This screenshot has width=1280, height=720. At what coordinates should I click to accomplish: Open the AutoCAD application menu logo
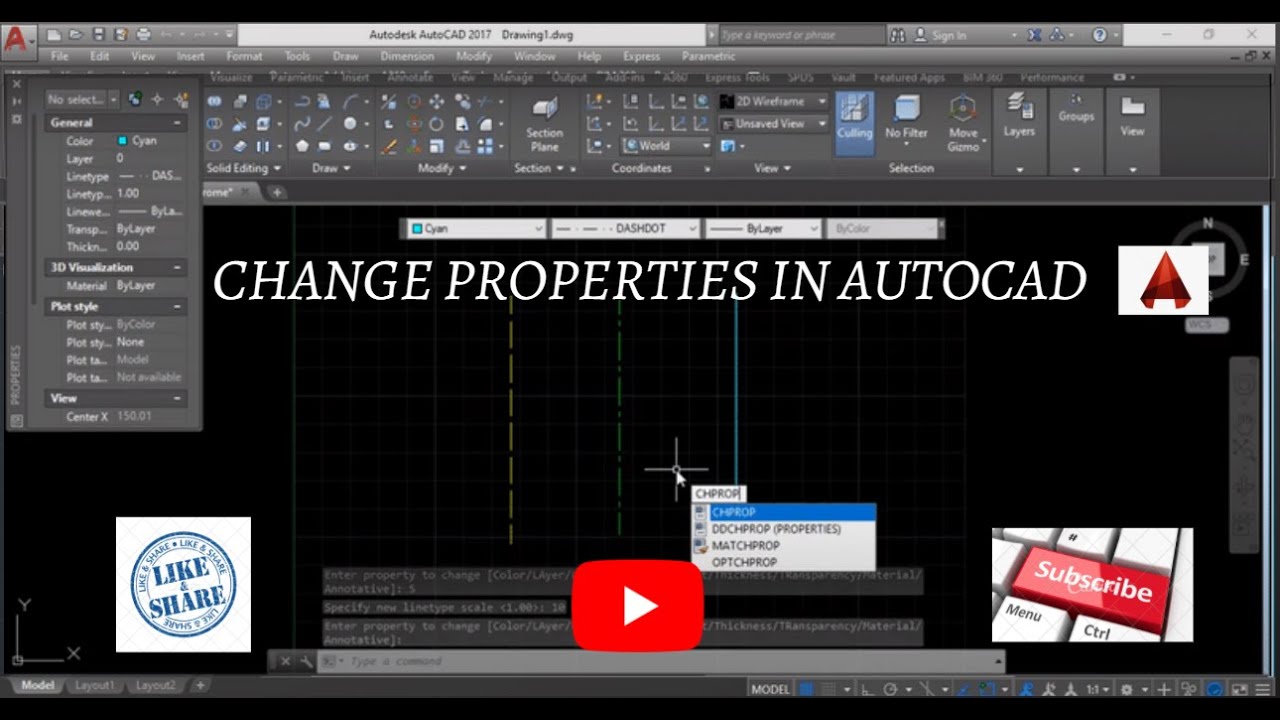18,41
